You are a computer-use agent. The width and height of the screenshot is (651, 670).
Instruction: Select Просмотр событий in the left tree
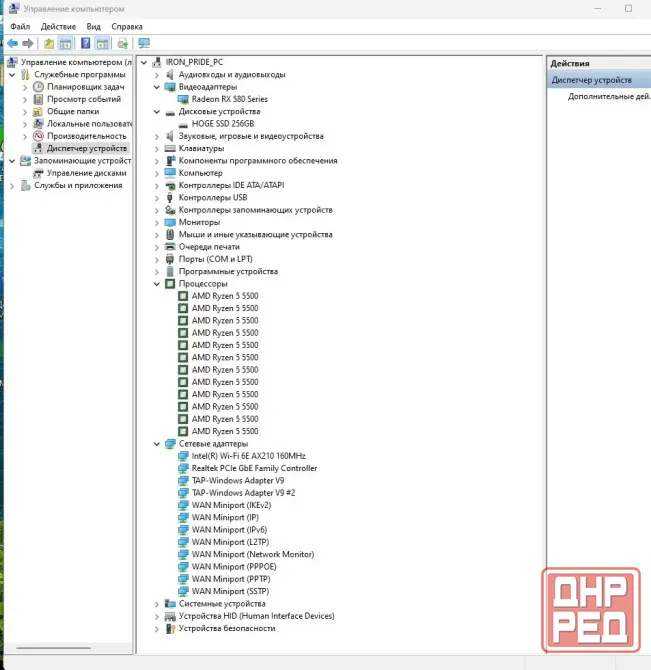[x=84, y=99]
